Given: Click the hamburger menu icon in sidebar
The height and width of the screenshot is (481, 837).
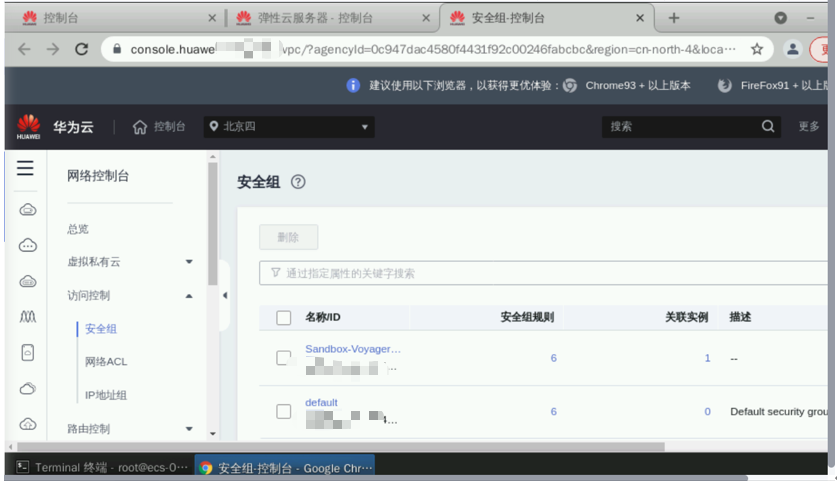Looking at the screenshot, I should (x=25, y=169).
